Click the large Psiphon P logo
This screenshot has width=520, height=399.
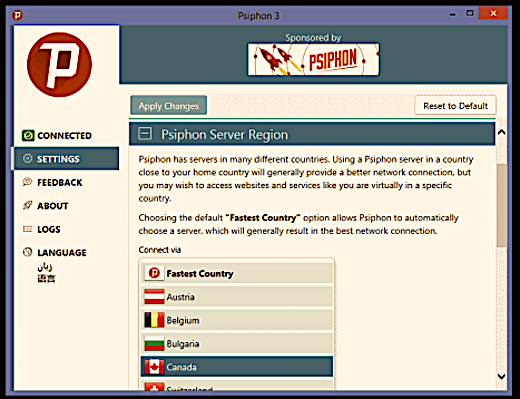pyautogui.click(x=60, y=65)
